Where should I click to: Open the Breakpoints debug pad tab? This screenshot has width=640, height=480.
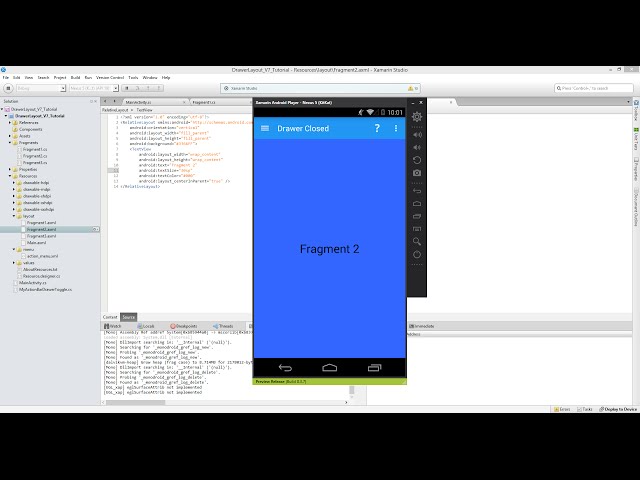(184, 326)
